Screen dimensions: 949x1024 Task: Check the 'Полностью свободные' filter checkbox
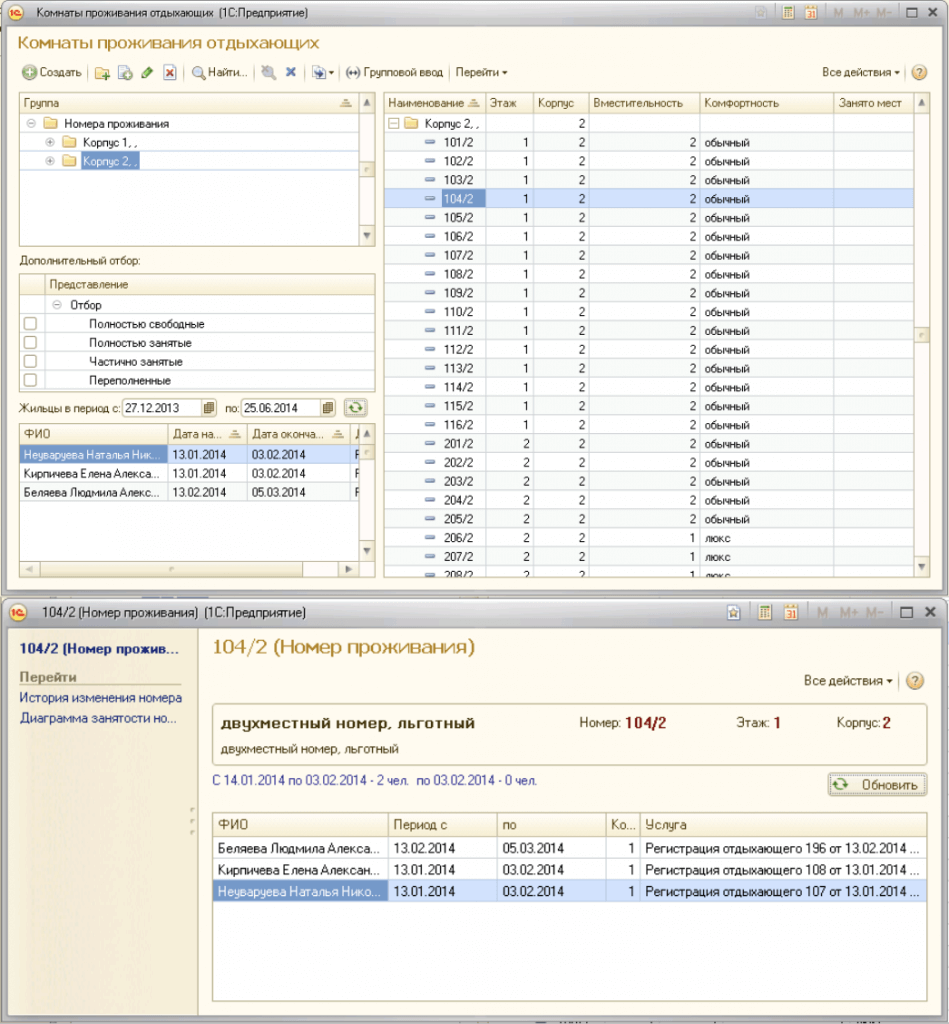pos(30,324)
